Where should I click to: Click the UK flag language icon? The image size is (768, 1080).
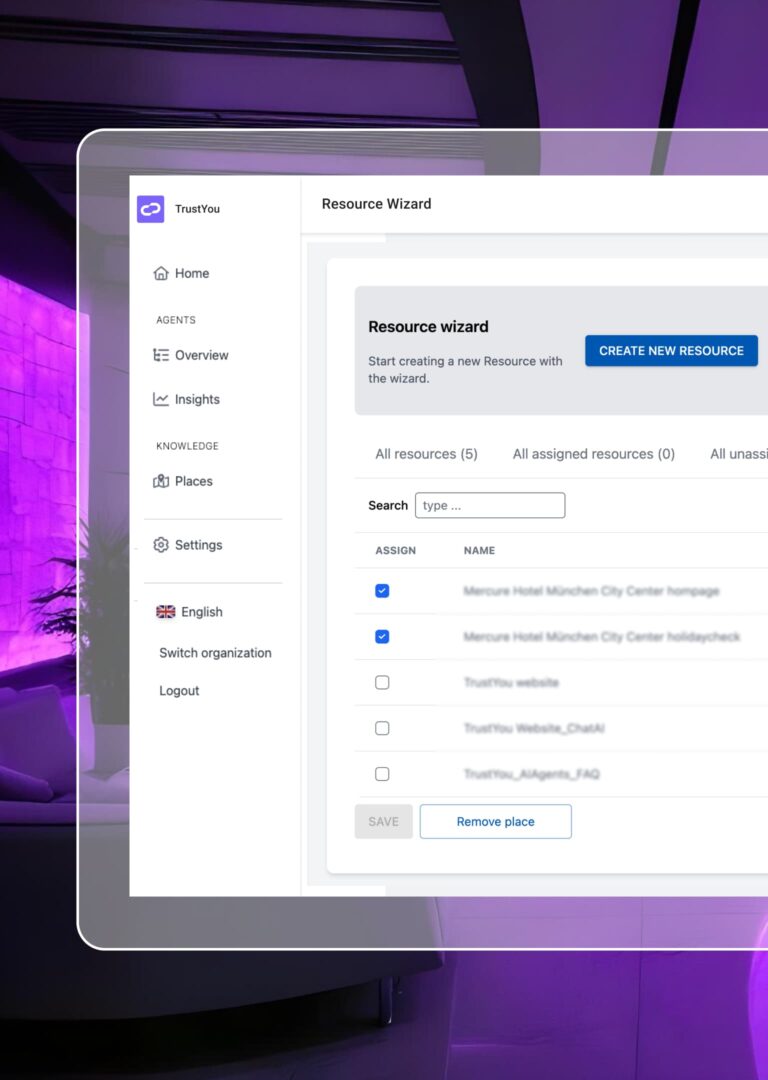tap(165, 612)
